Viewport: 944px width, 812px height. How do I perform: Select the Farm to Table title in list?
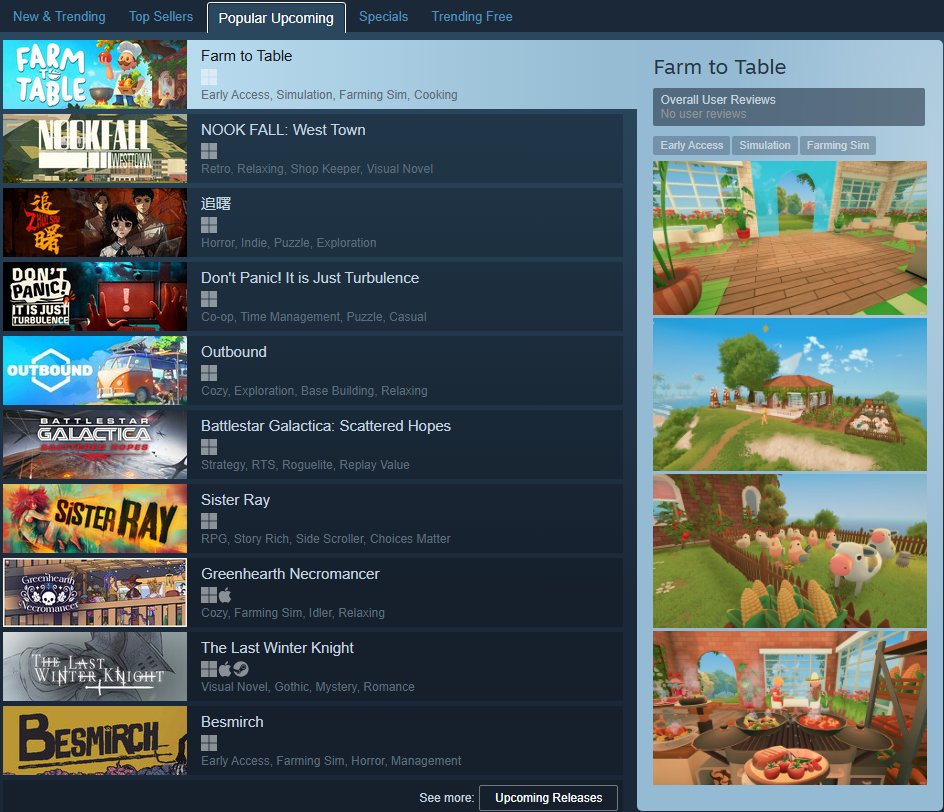tap(246, 56)
